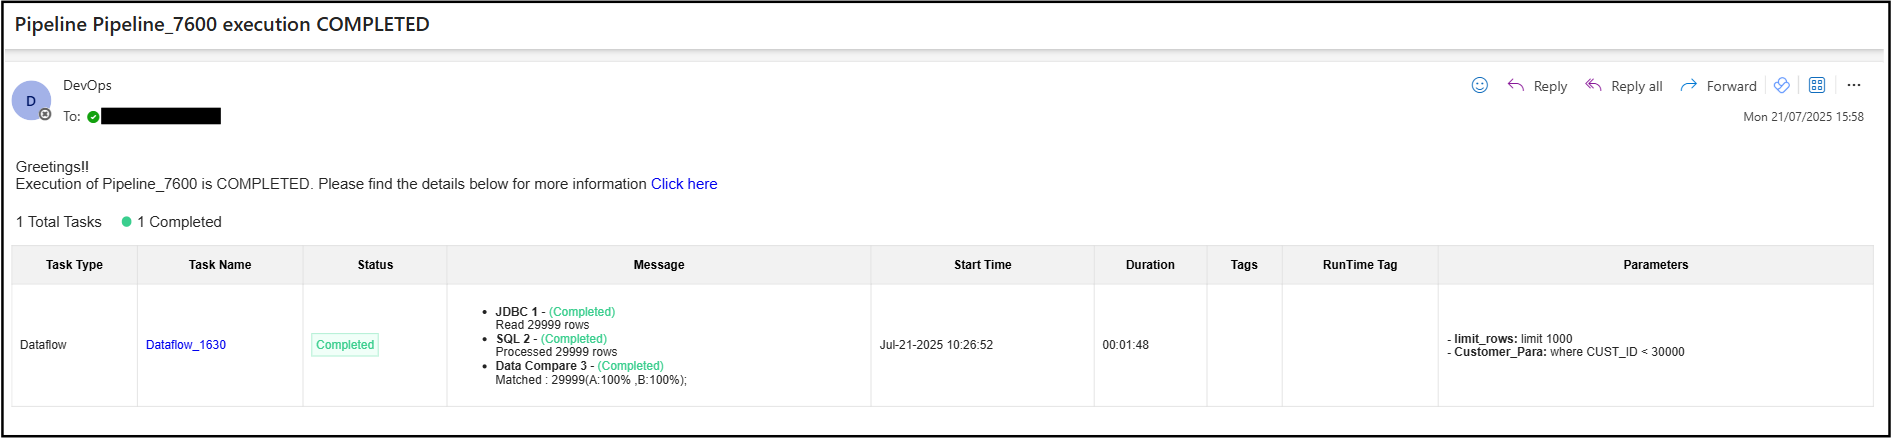Click the green verified recipient icon
The image size is (1891, 438).
[x=93, y=117]
